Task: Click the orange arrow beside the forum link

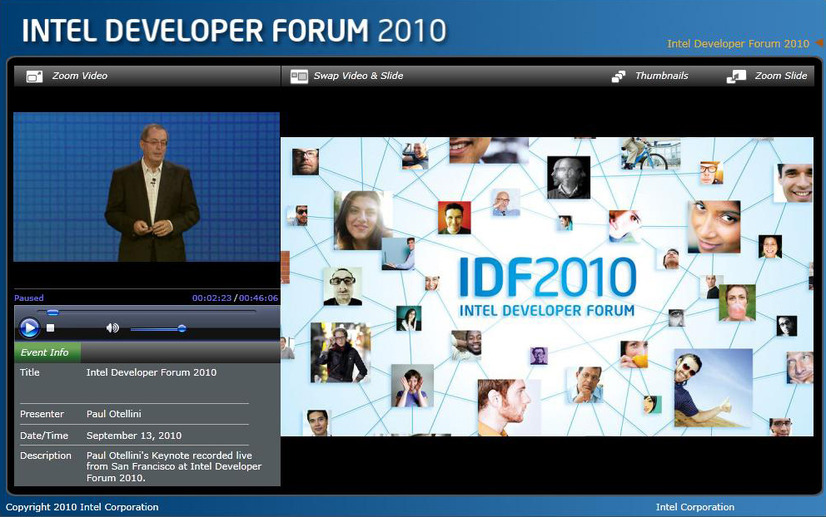Action: [820, 43]
